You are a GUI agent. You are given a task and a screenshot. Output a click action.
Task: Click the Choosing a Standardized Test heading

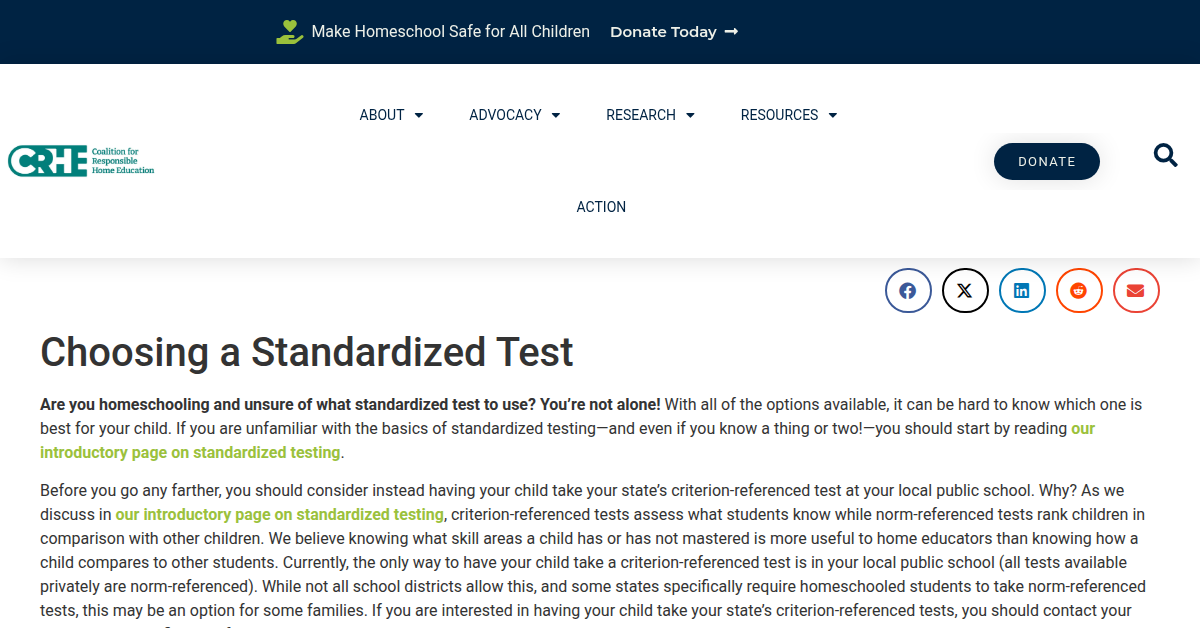pos(306,352)
